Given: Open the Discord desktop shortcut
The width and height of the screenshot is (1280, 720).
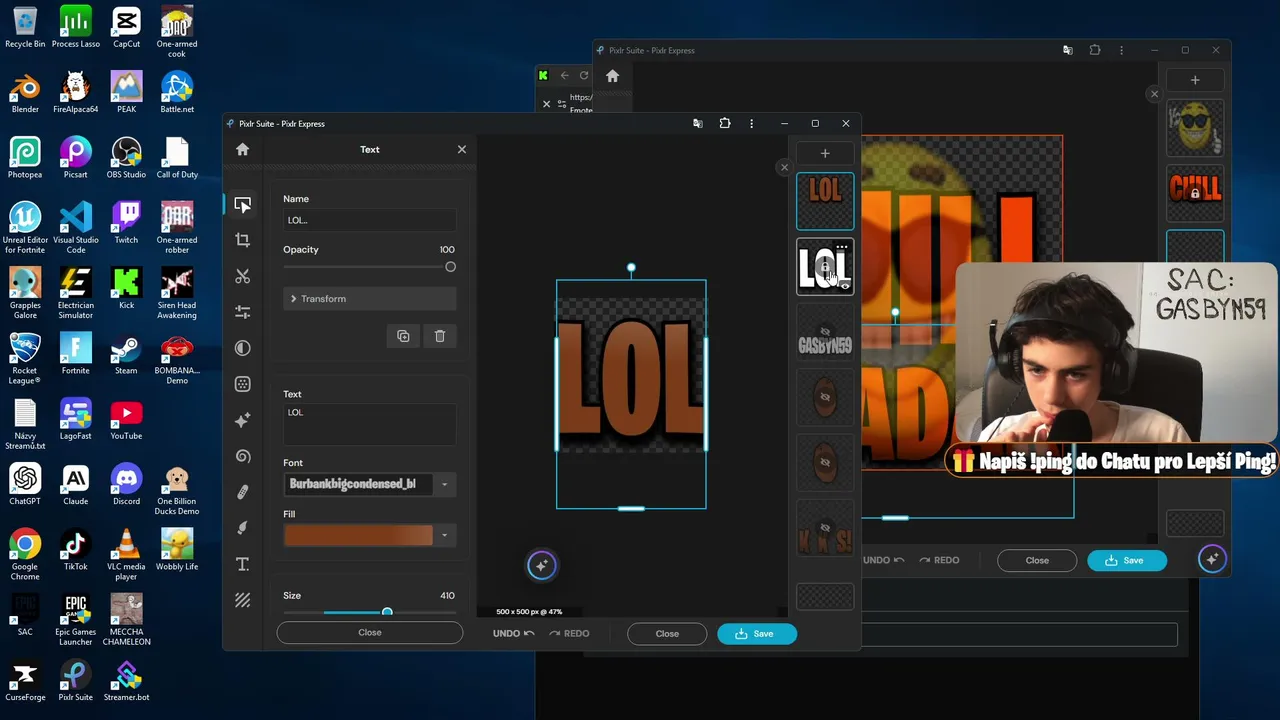Looking at the screenshot, I should (126, 484).
